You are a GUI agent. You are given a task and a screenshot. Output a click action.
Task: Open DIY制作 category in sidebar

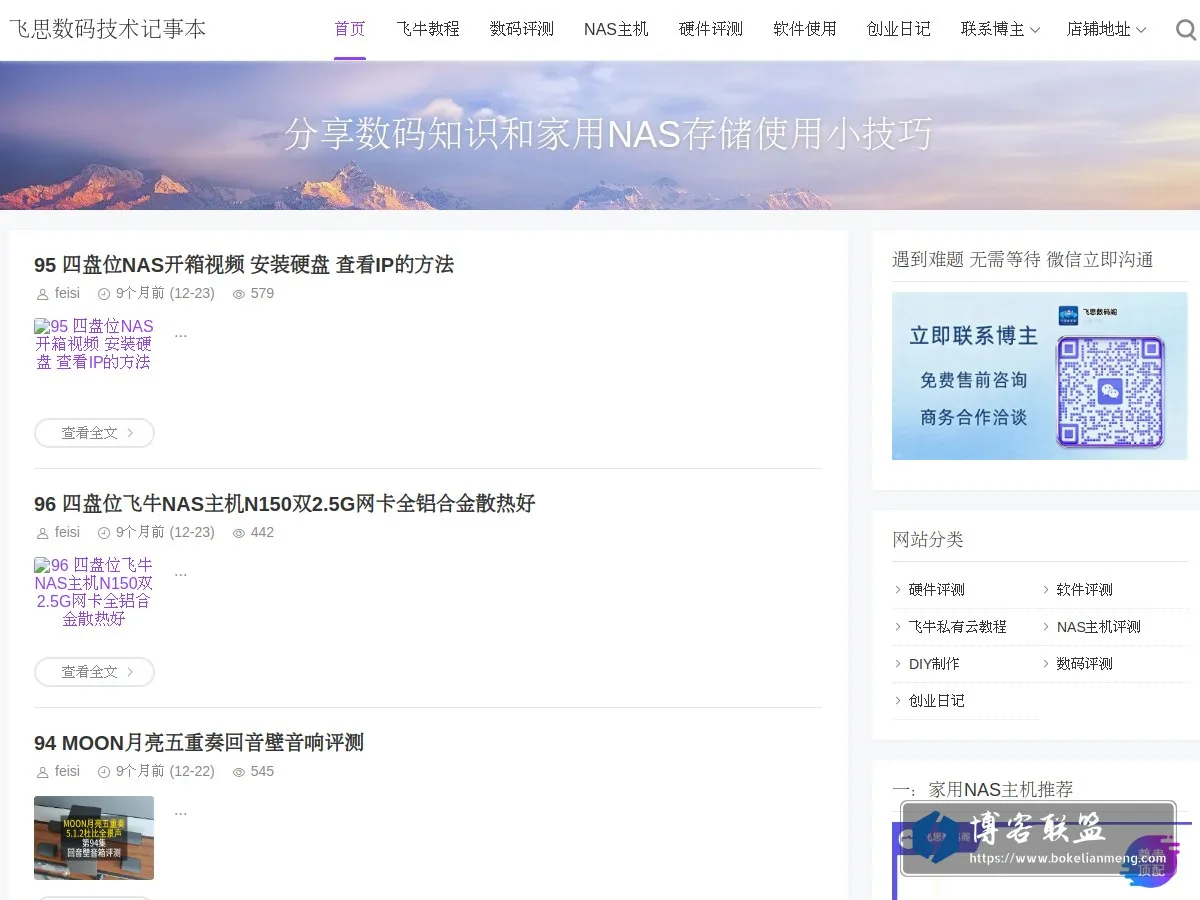click(x=934, y=664)
